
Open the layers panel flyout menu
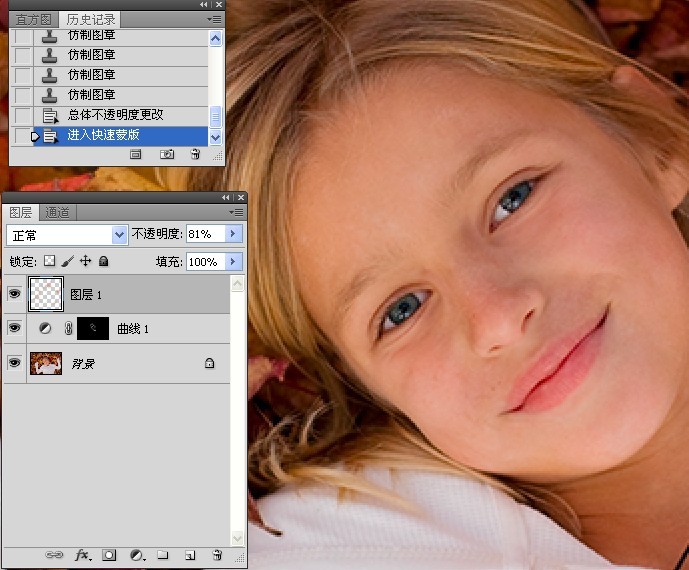click(236, 213)
